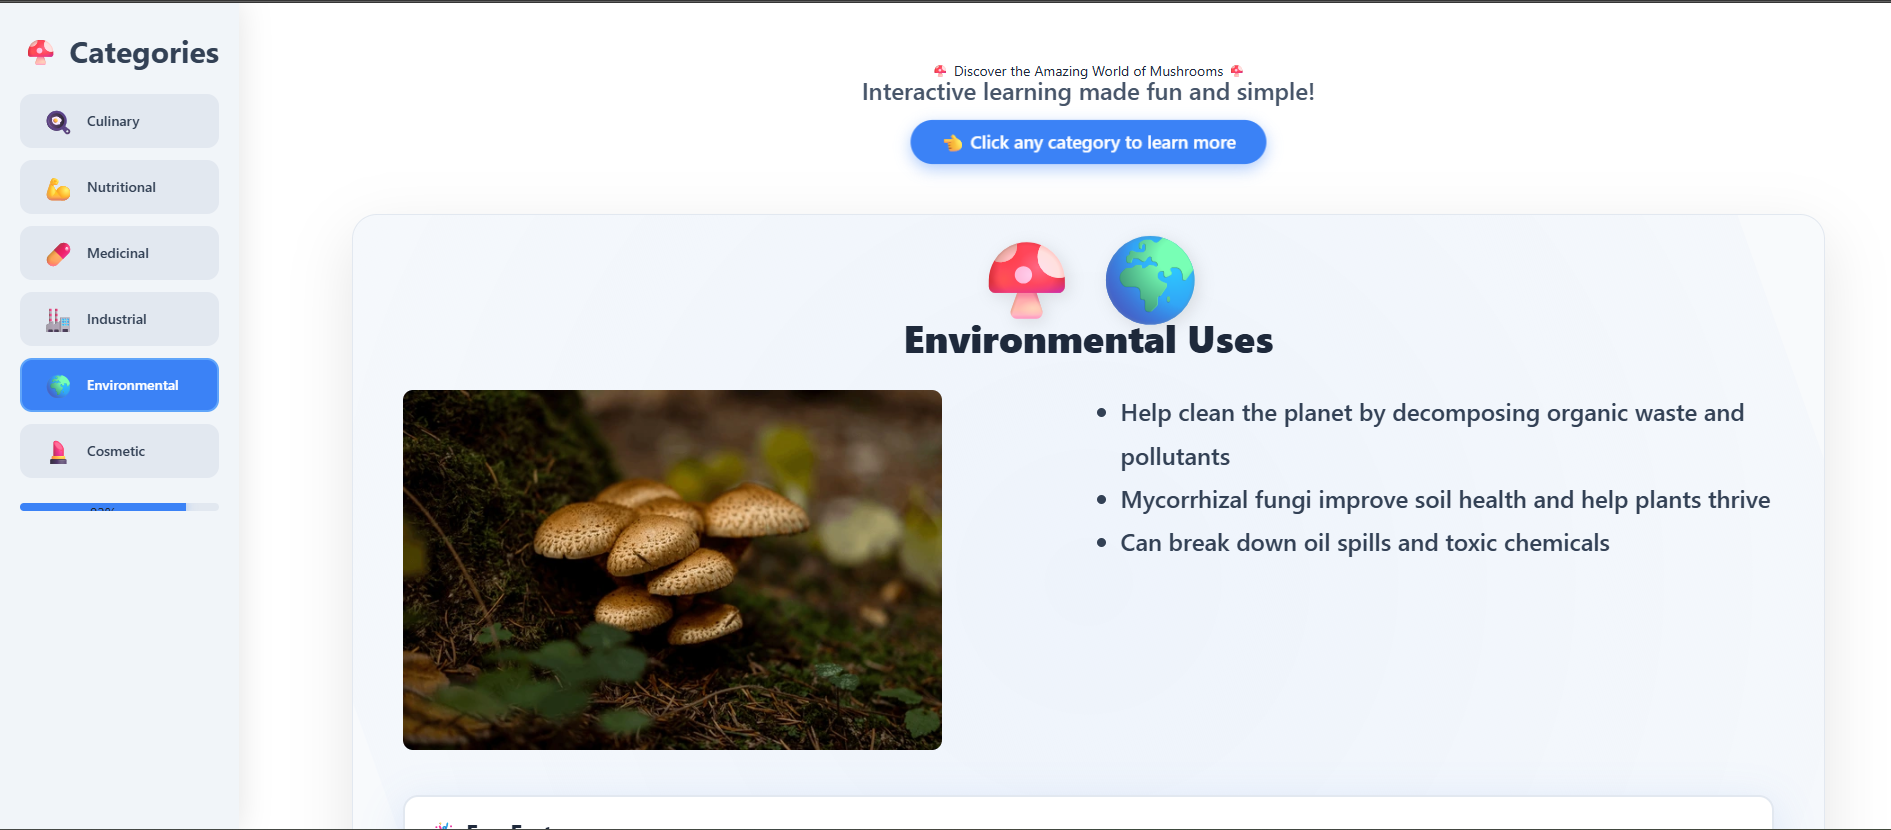The width and height of the screenshot is (1891, 830).
Task: Click the forest mushrooms photo
Action: (x=672, y=570)
